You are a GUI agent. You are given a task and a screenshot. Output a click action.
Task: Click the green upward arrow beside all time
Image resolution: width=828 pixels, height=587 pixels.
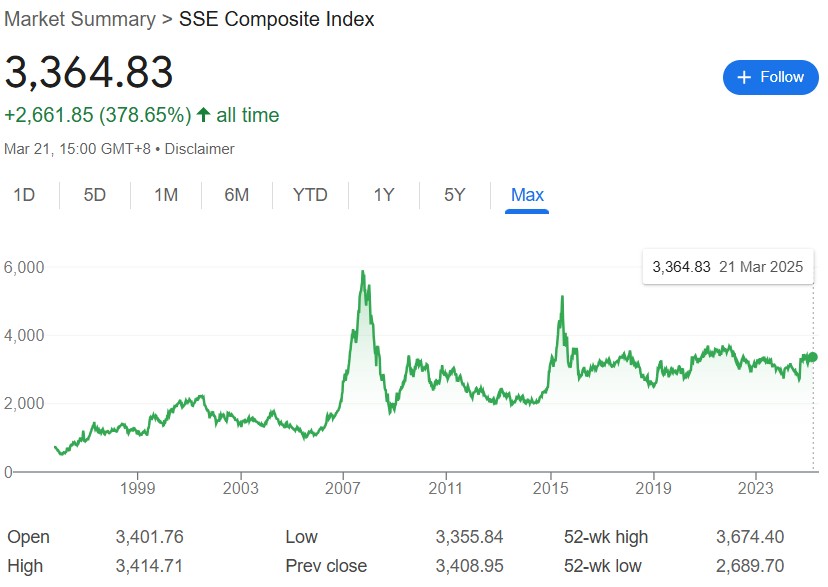(203, 115)
